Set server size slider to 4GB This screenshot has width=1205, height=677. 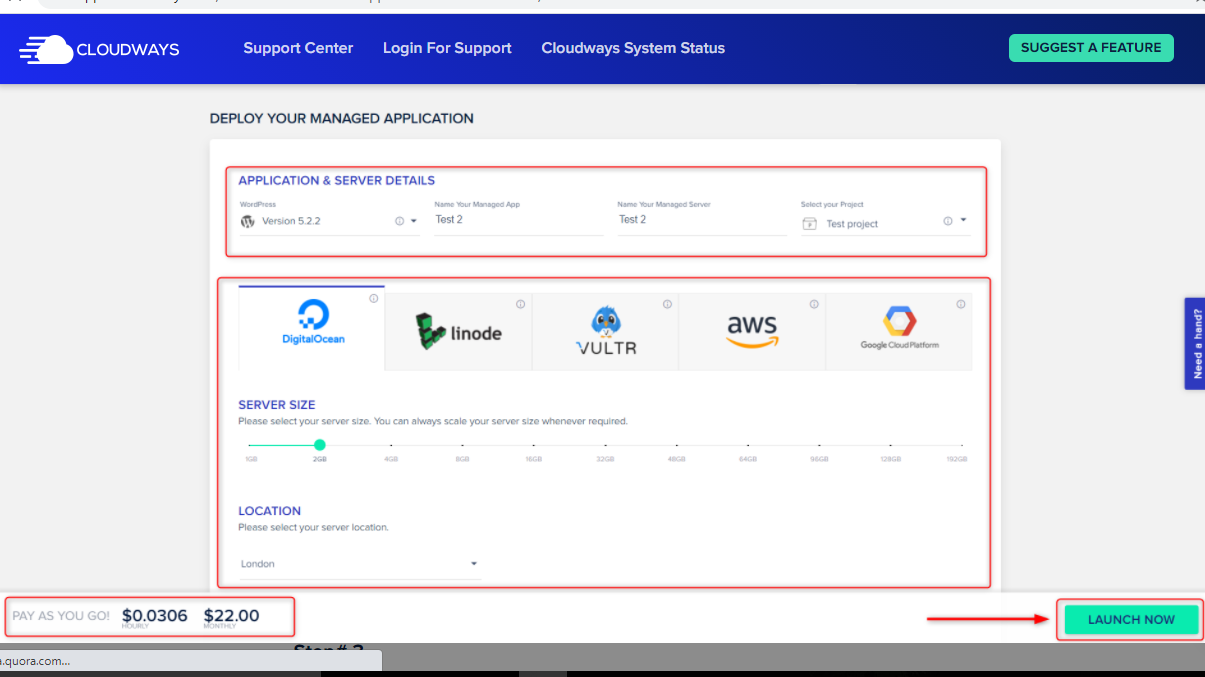pyautogui.click(x=391, y=445)
